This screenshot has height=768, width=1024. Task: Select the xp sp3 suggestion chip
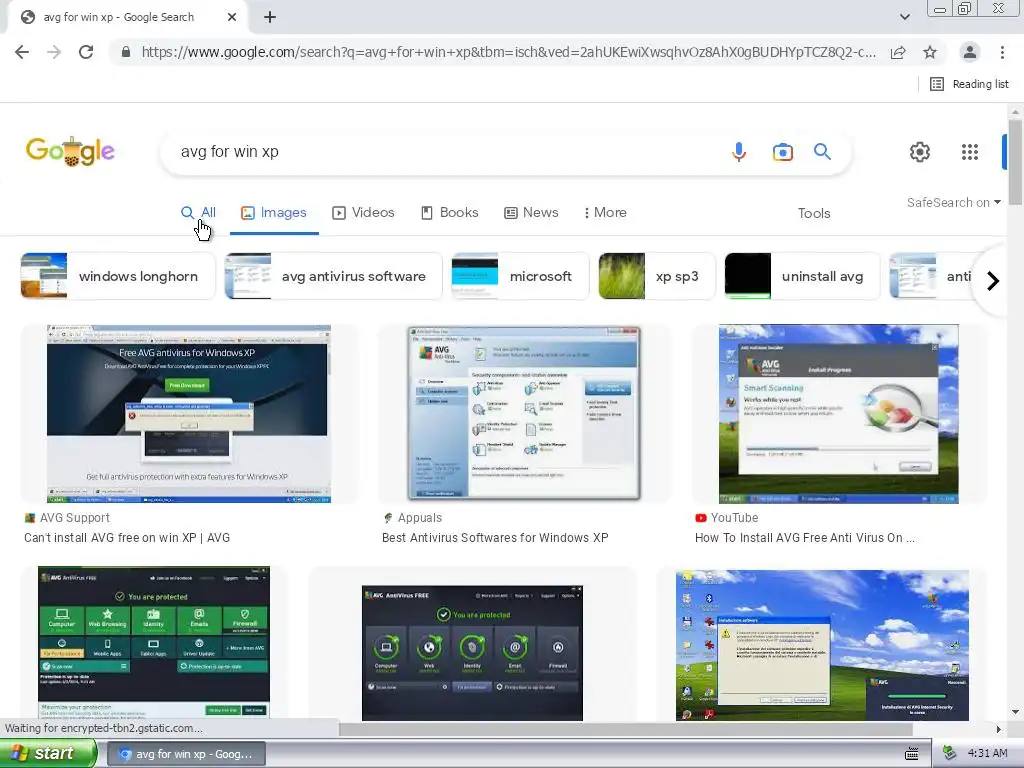tap(657, 276)
